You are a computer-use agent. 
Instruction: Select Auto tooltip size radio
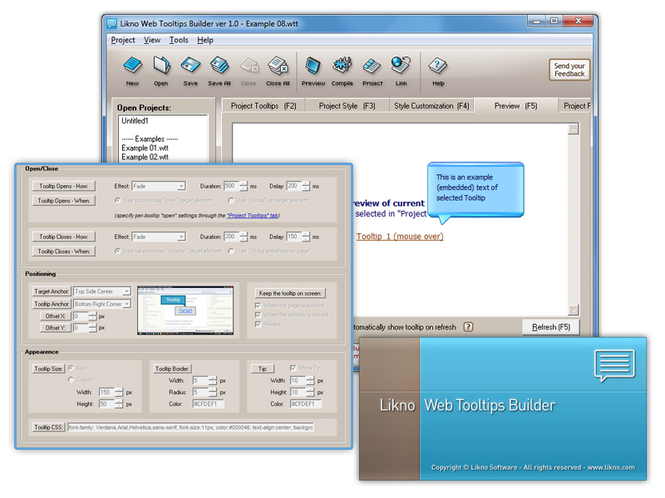click(x=71, y=368)
